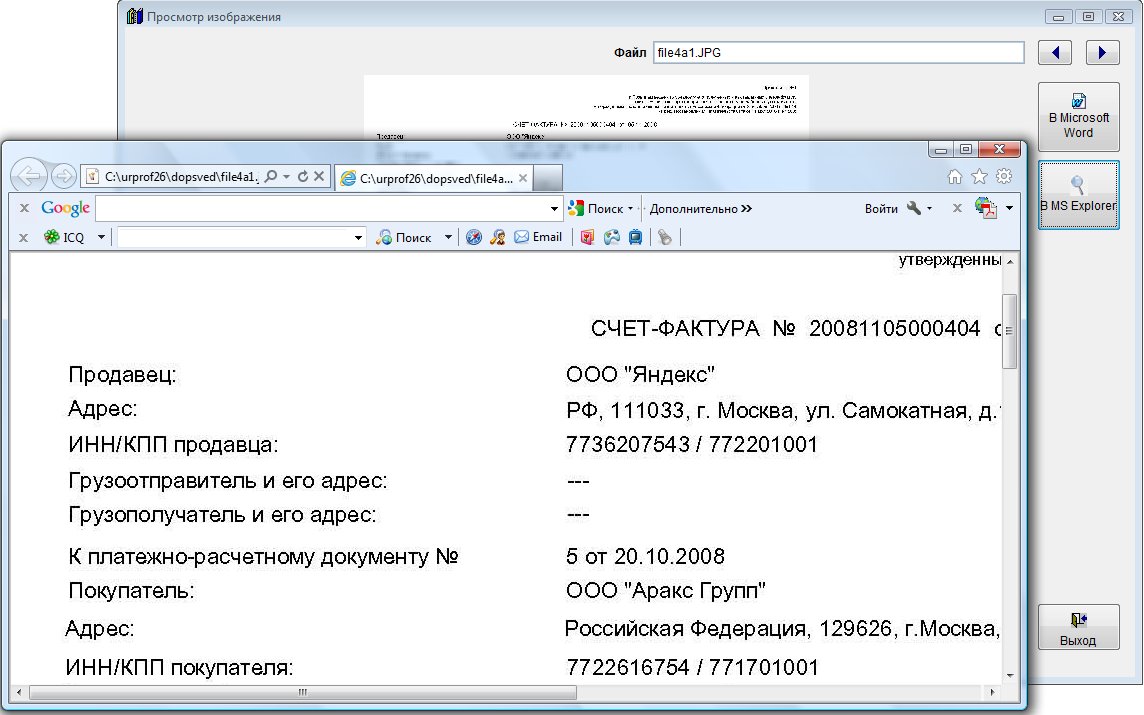Screen dimensions: 1144x715
Task: Open the IE home page icon
Action: click(x=954, y=177)
